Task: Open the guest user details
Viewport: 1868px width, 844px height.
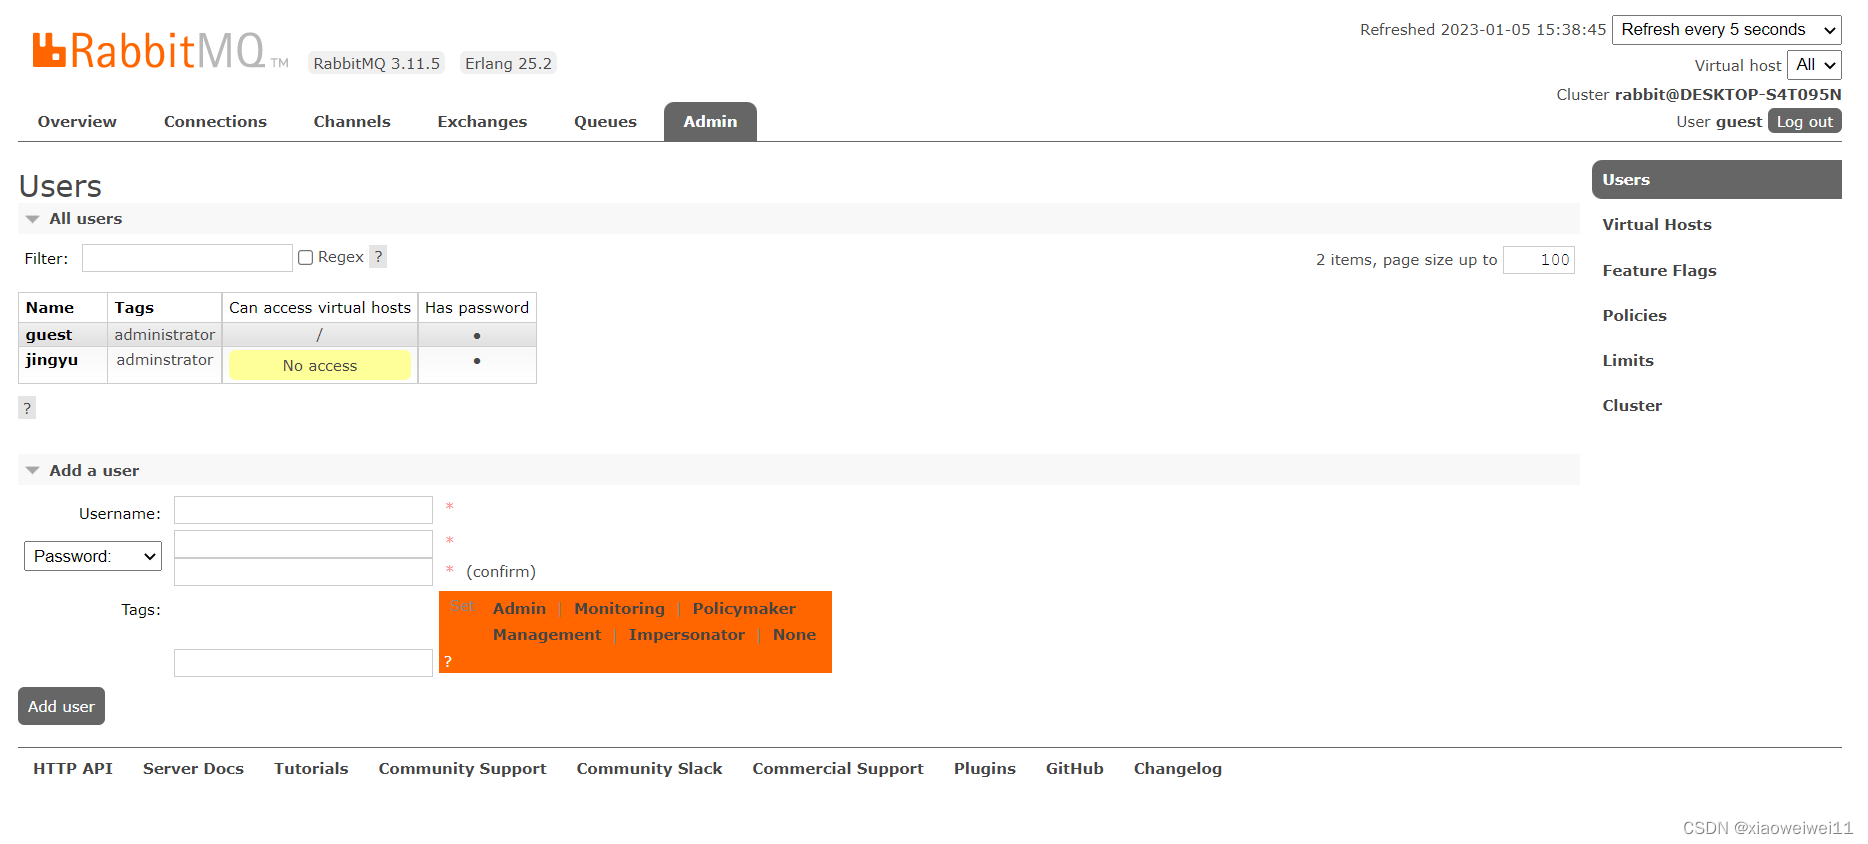Action: (x=49, y=335)
